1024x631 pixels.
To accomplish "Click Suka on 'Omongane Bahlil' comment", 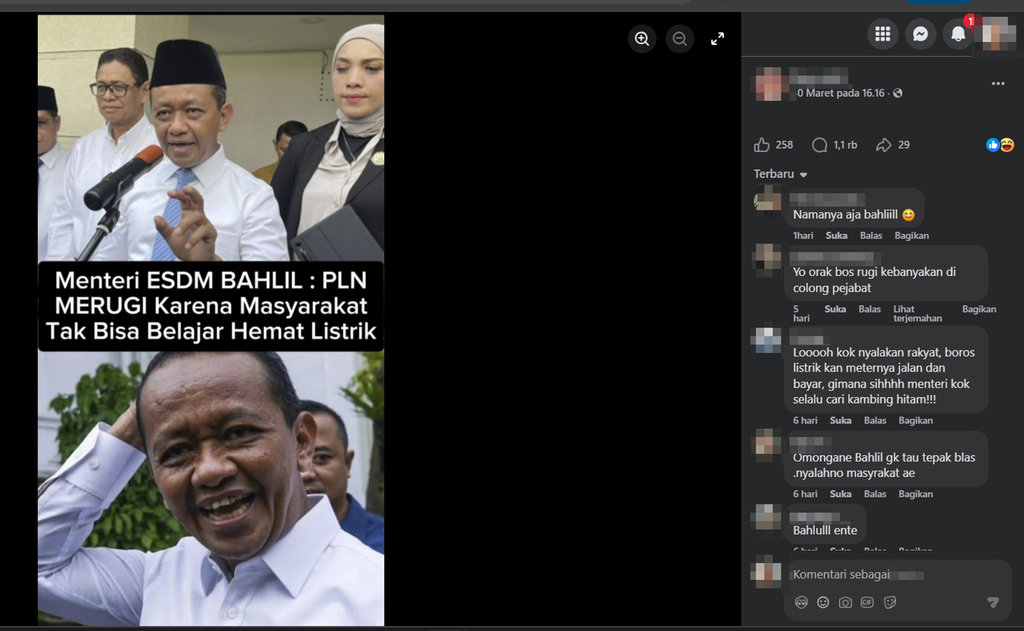I will [840, 494].
